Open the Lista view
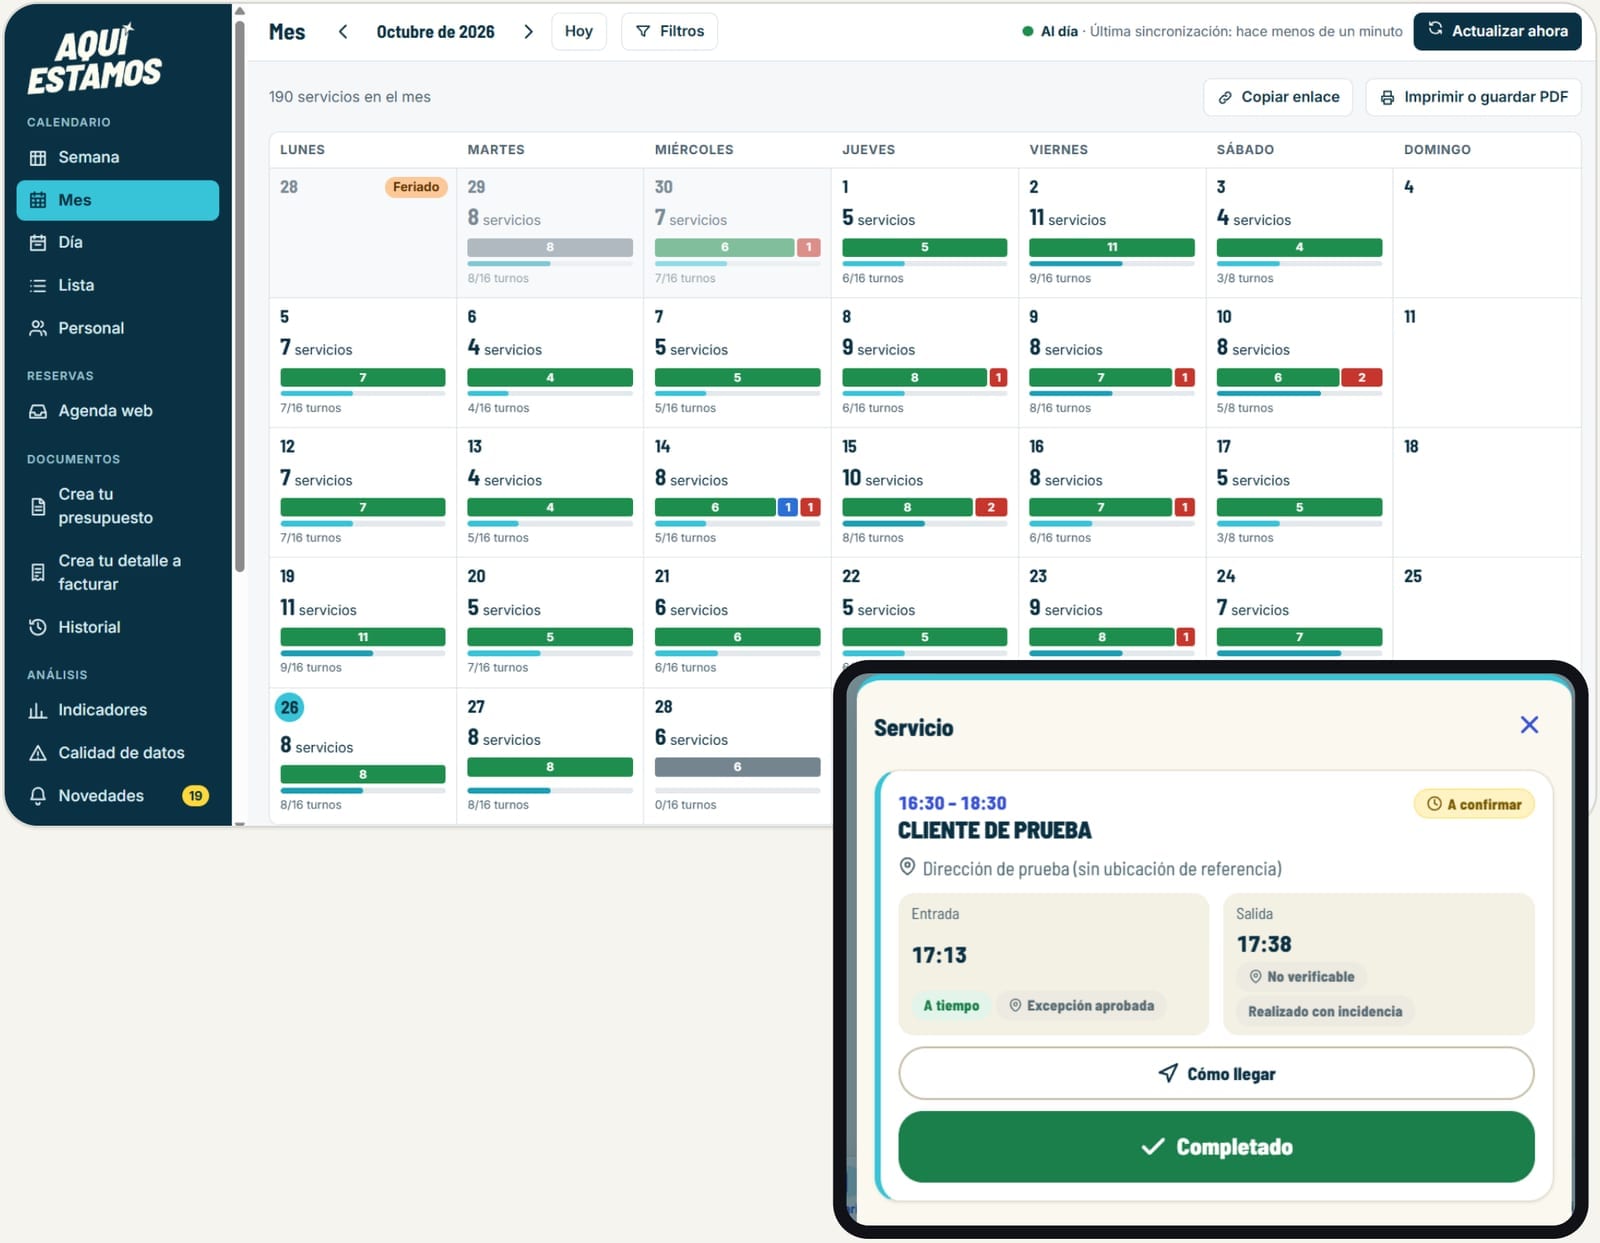Viewport: 1600px width, 1243px height. tap(118, 285)
